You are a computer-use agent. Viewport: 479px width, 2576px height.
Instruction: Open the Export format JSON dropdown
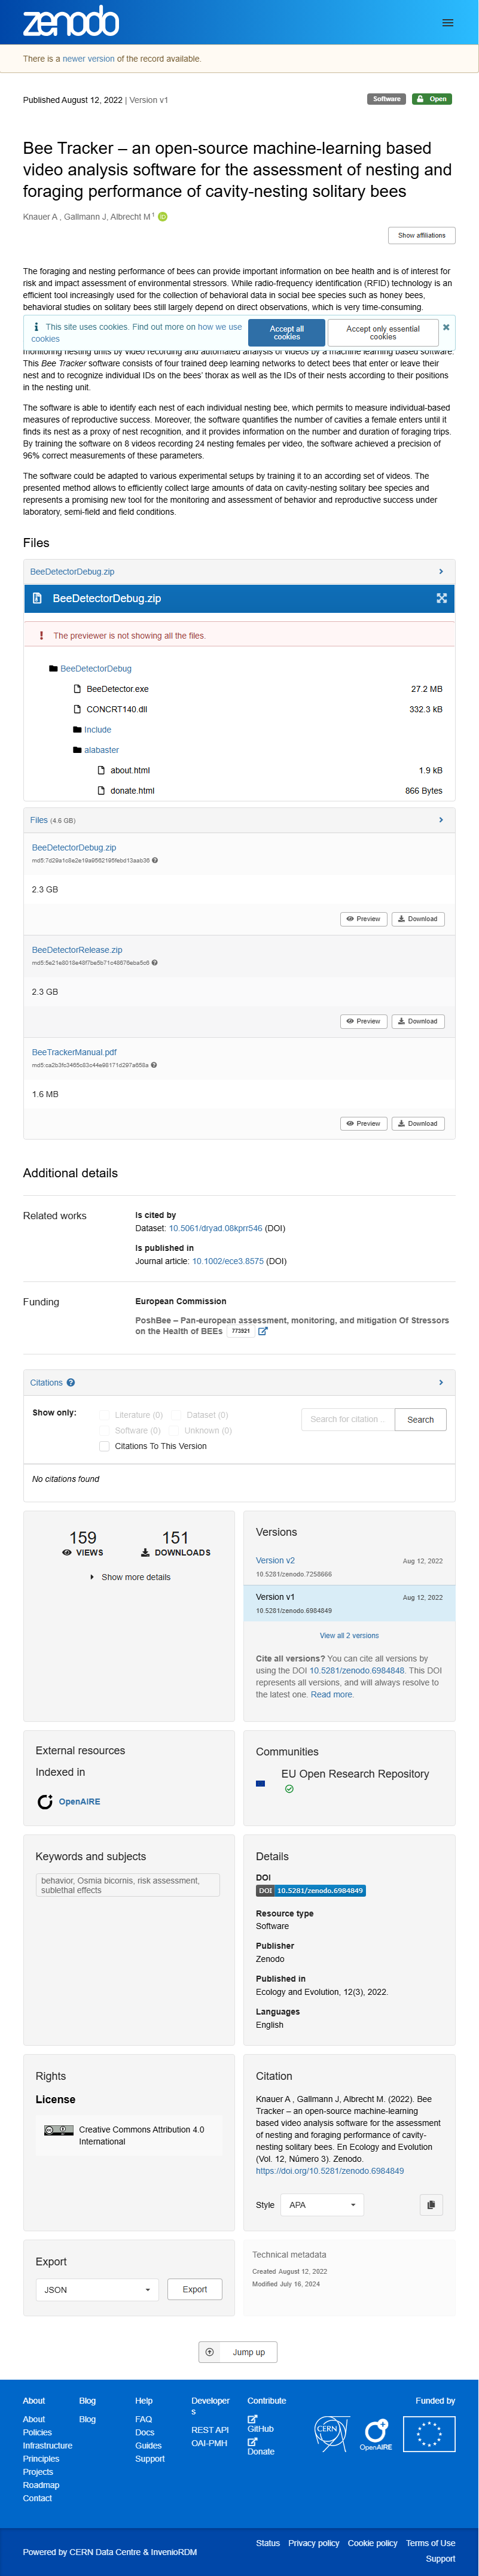coord(97,2289)
